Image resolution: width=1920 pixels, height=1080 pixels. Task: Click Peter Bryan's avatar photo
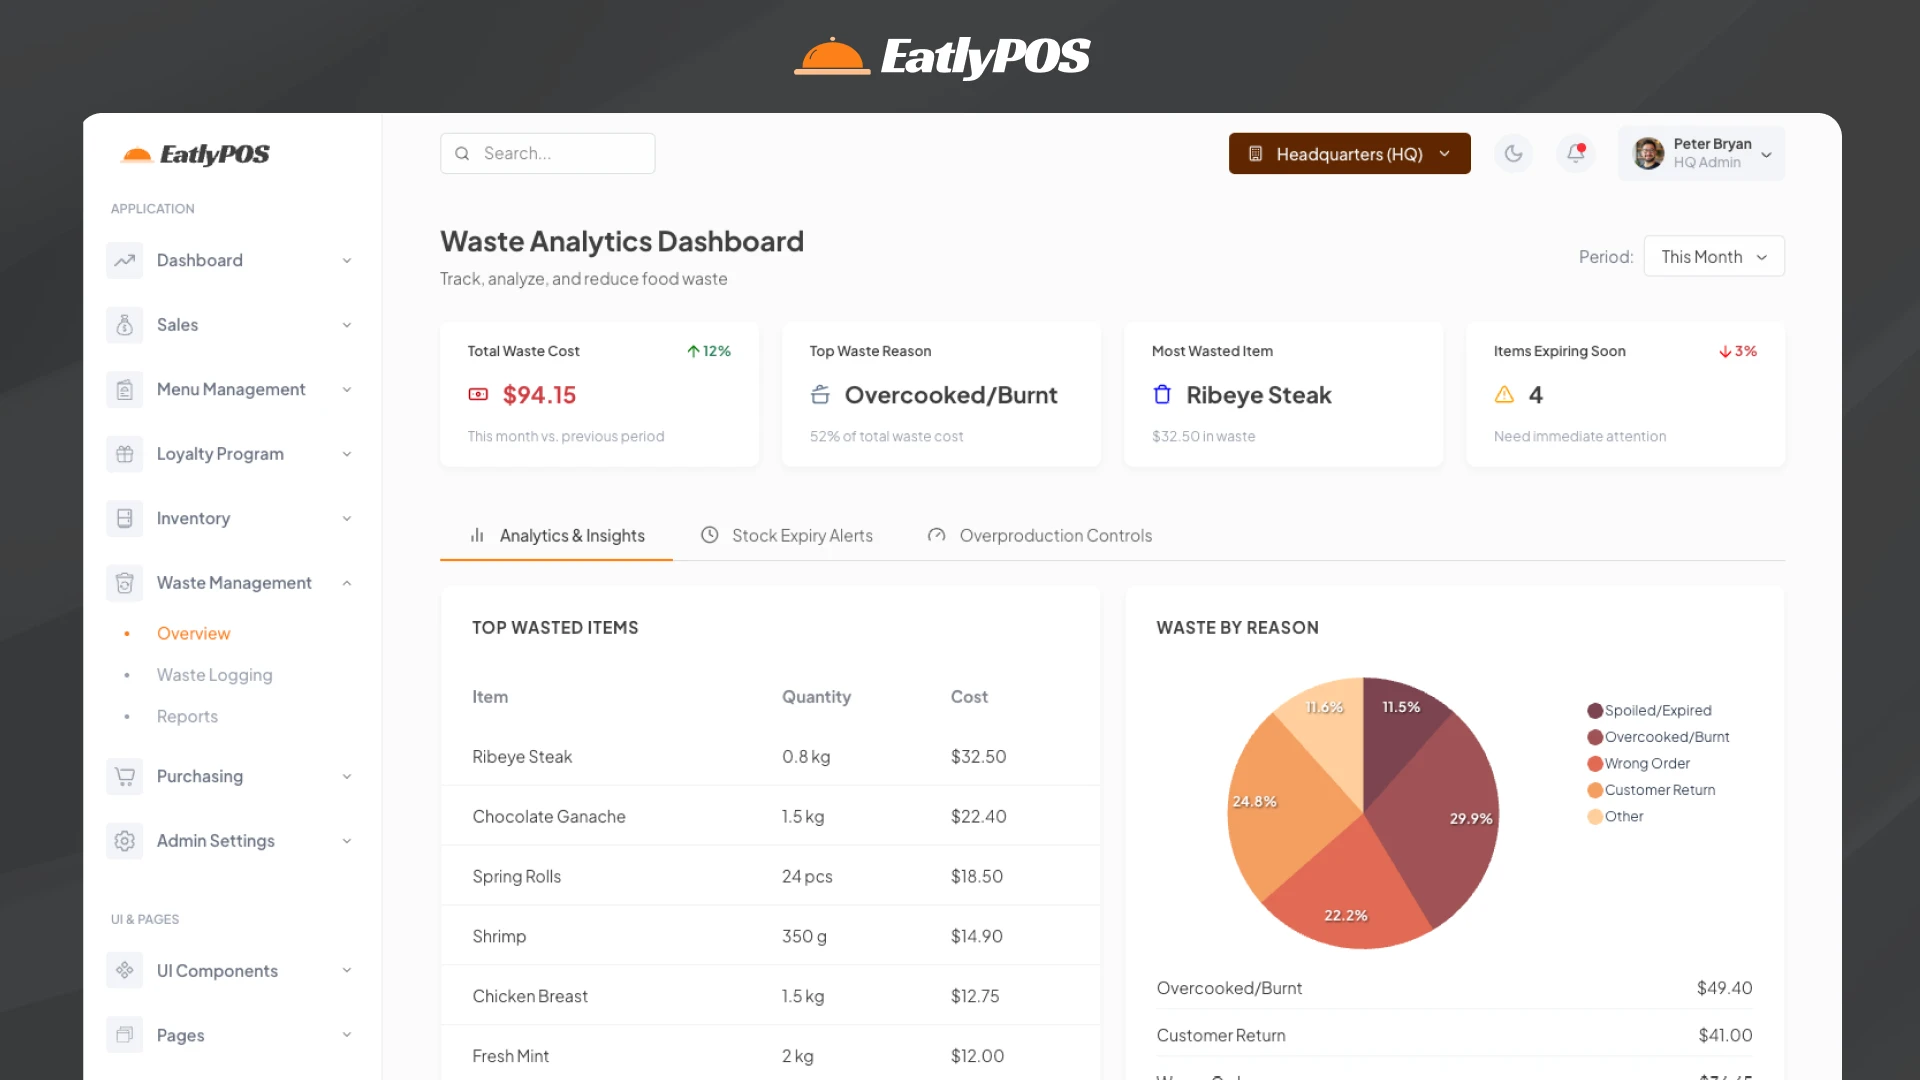click(1648, 153)
